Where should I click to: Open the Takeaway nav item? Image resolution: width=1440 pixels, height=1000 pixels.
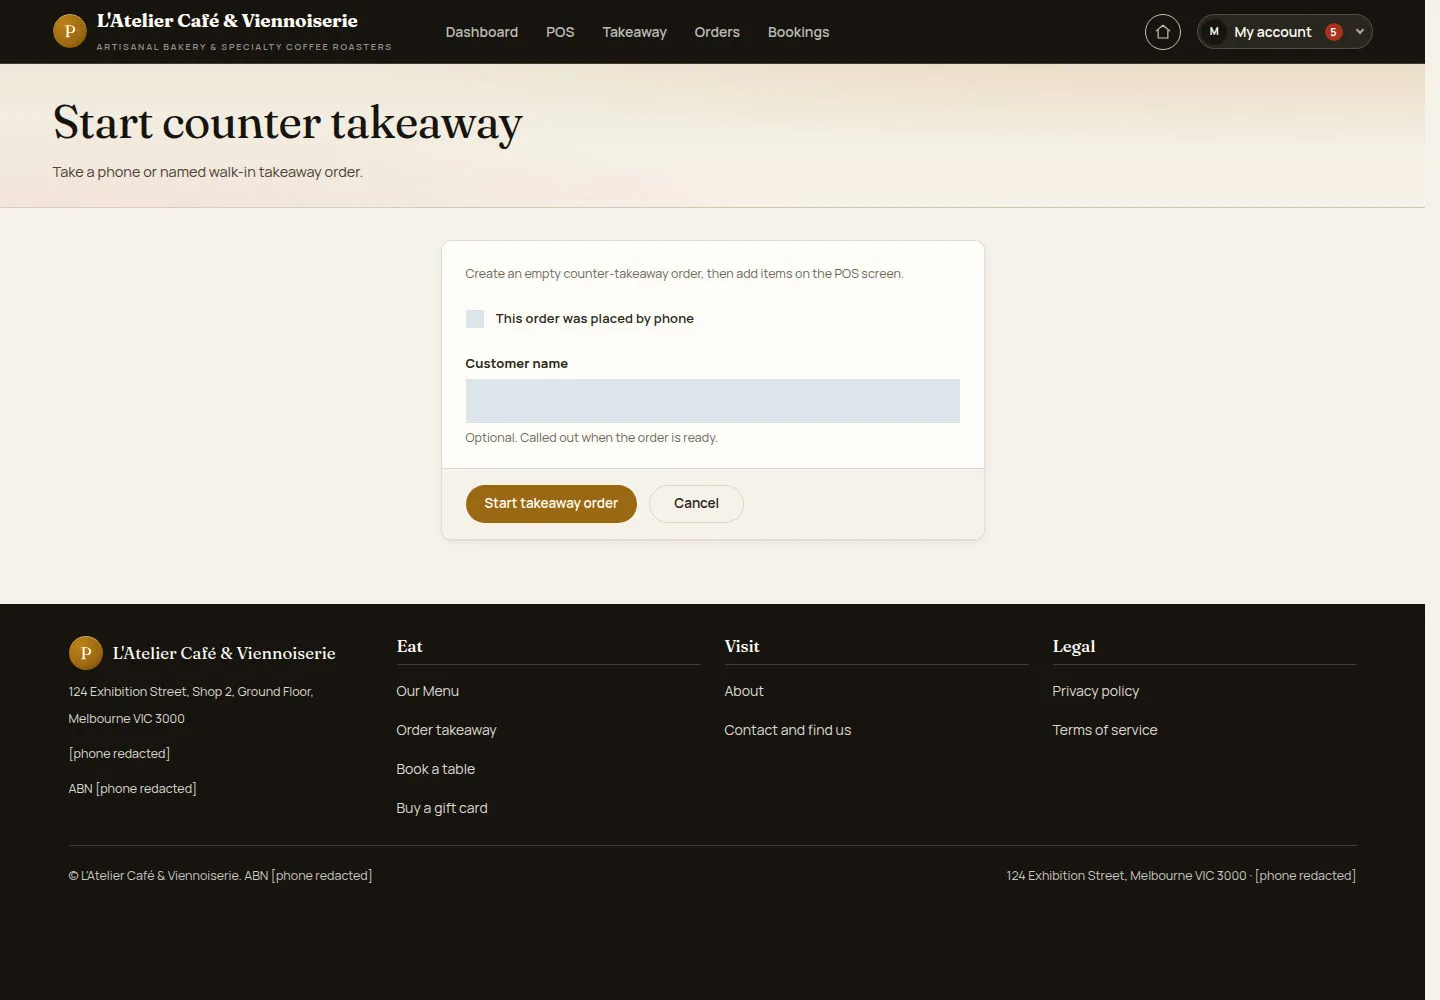point(634,32)
